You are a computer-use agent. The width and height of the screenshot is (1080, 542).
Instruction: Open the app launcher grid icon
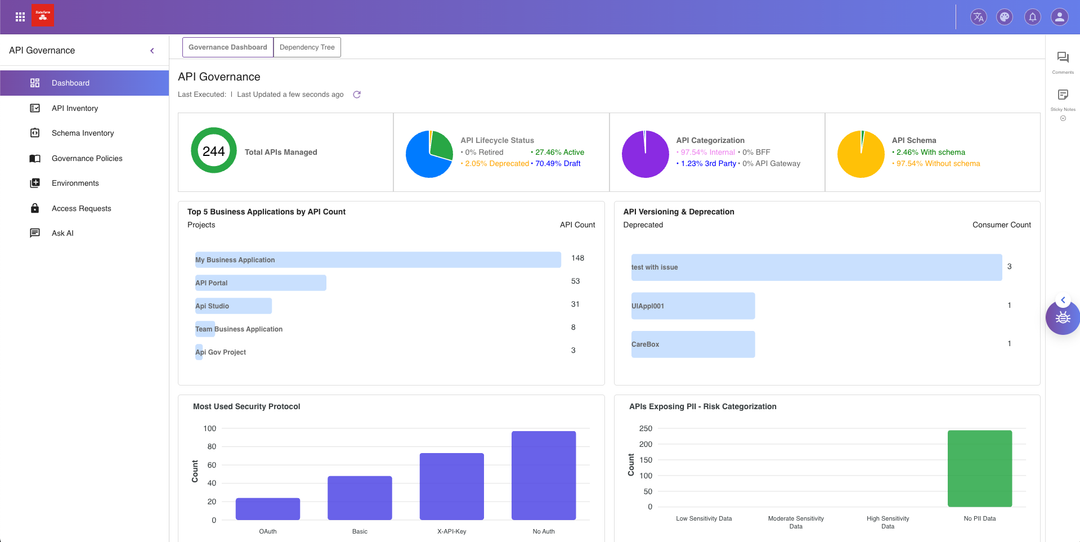(20, 16)
